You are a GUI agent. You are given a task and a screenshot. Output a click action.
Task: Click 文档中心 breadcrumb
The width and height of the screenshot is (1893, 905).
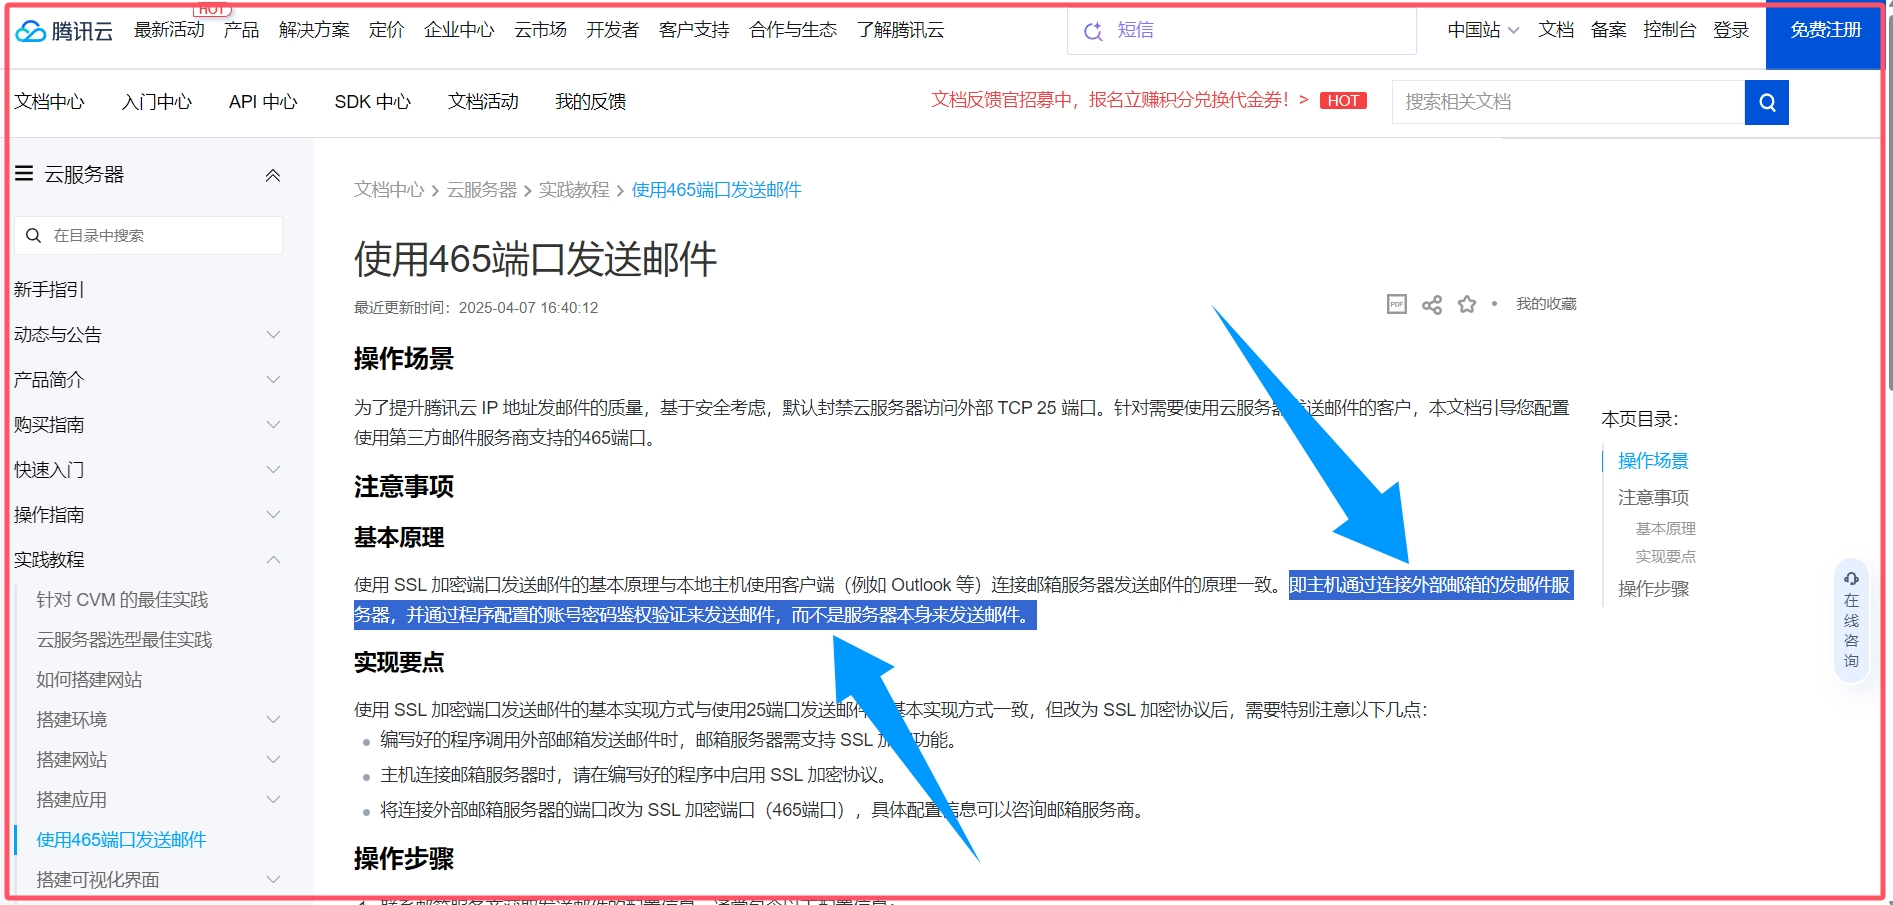(389, 190)
